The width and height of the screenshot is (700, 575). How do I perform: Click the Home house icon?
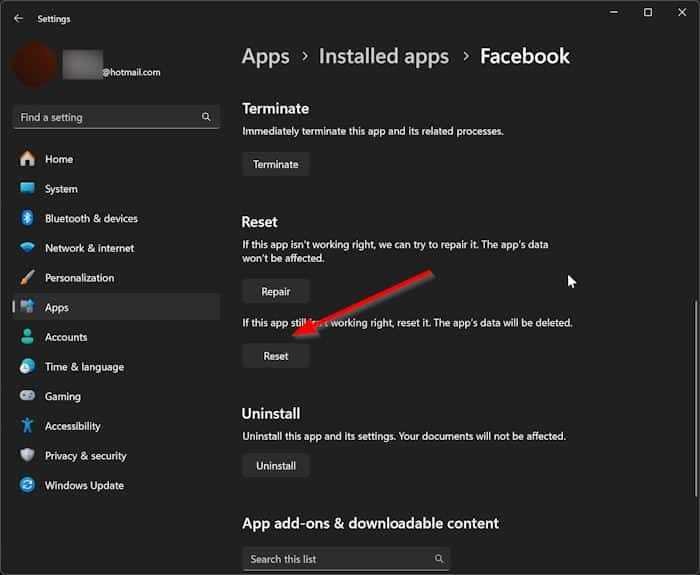27,158
